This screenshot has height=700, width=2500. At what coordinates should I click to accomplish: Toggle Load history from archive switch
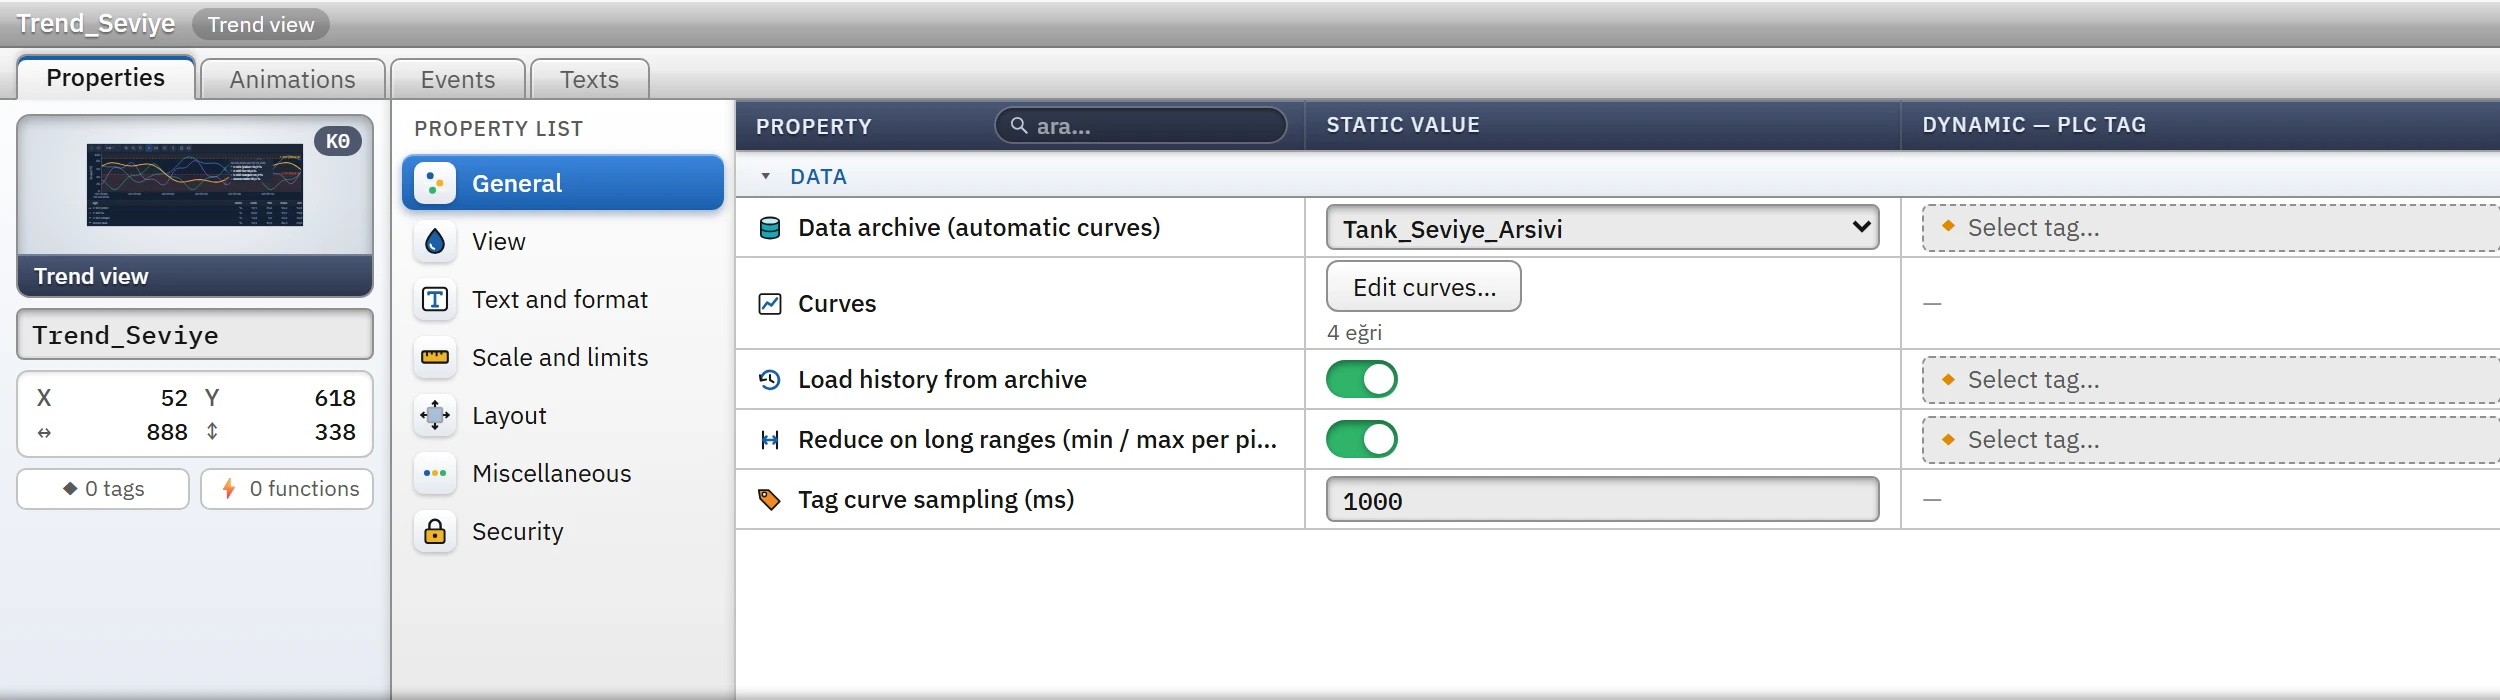click(x=1361, y=380)
